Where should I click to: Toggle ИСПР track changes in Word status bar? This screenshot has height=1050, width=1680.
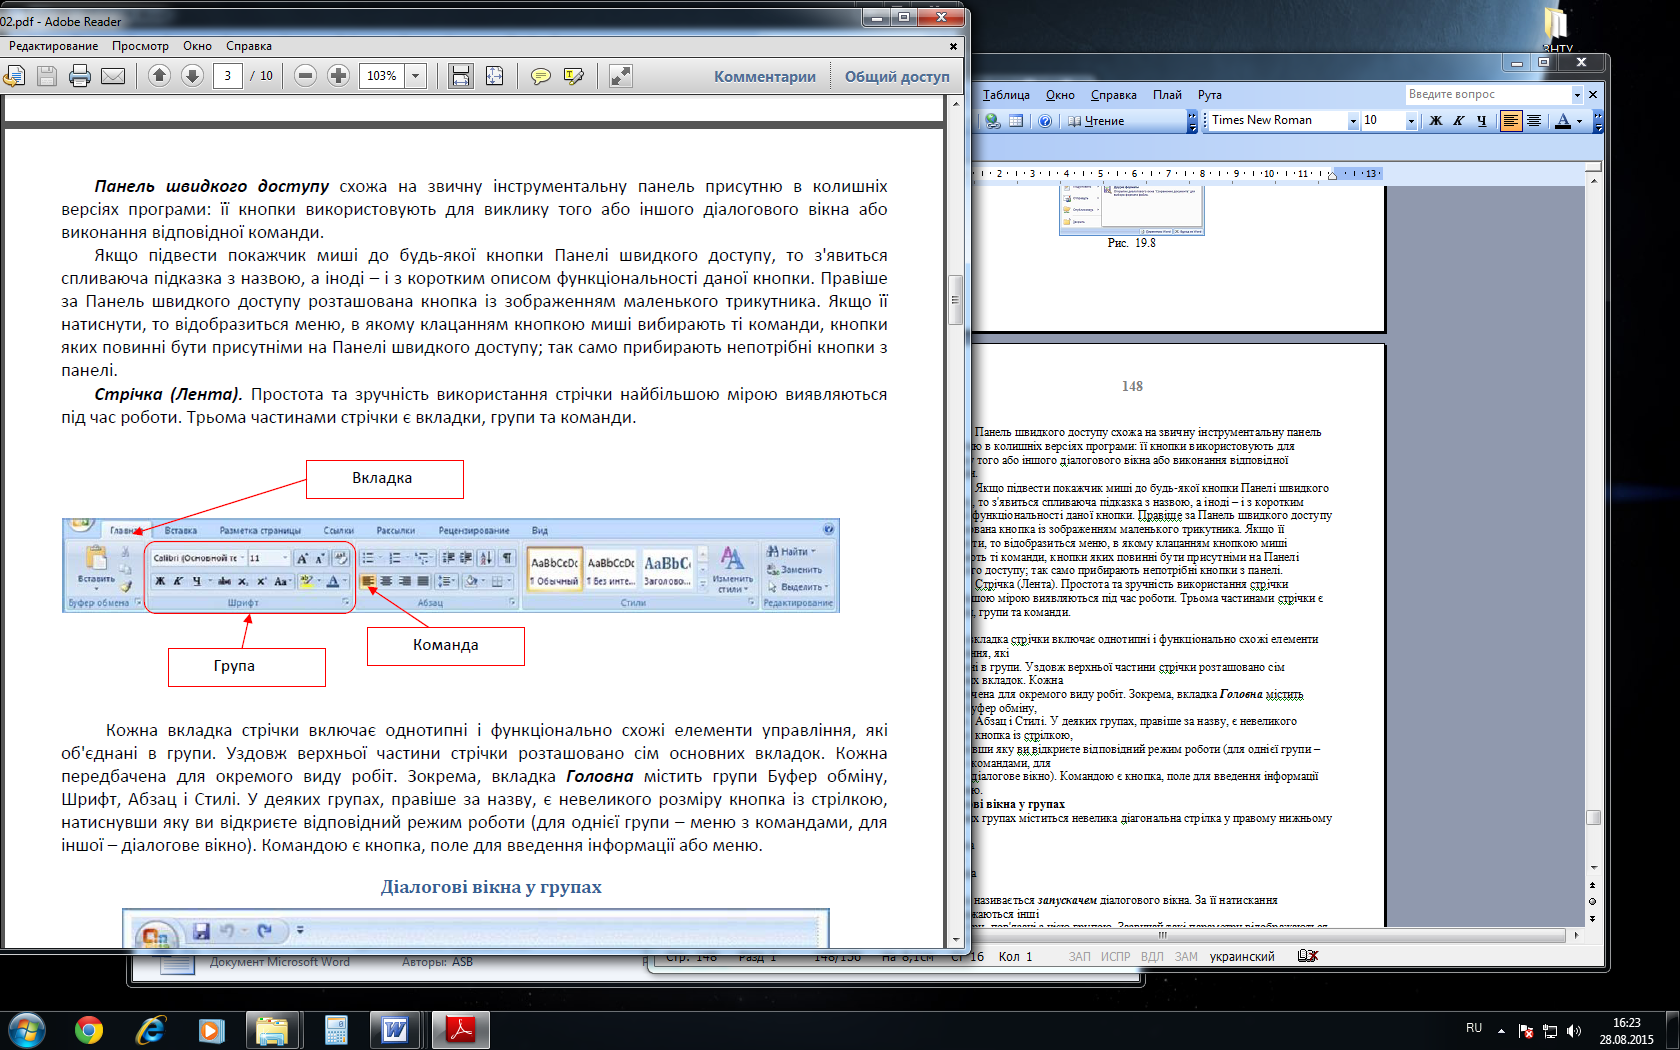tap(1115, 957)
